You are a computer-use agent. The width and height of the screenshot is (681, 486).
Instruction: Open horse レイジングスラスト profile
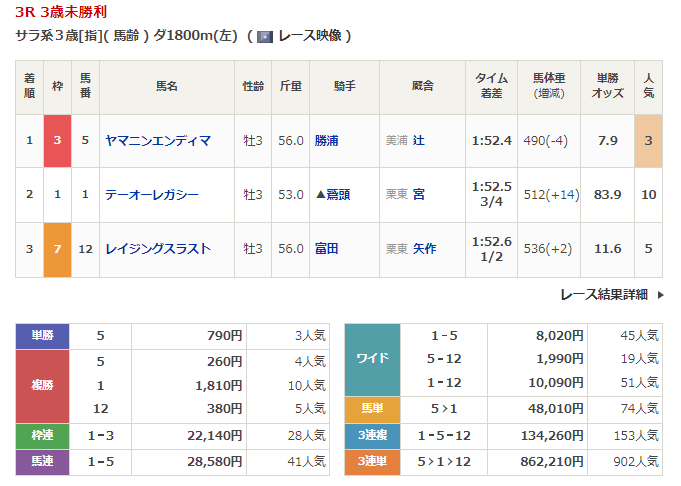point(158,249)
